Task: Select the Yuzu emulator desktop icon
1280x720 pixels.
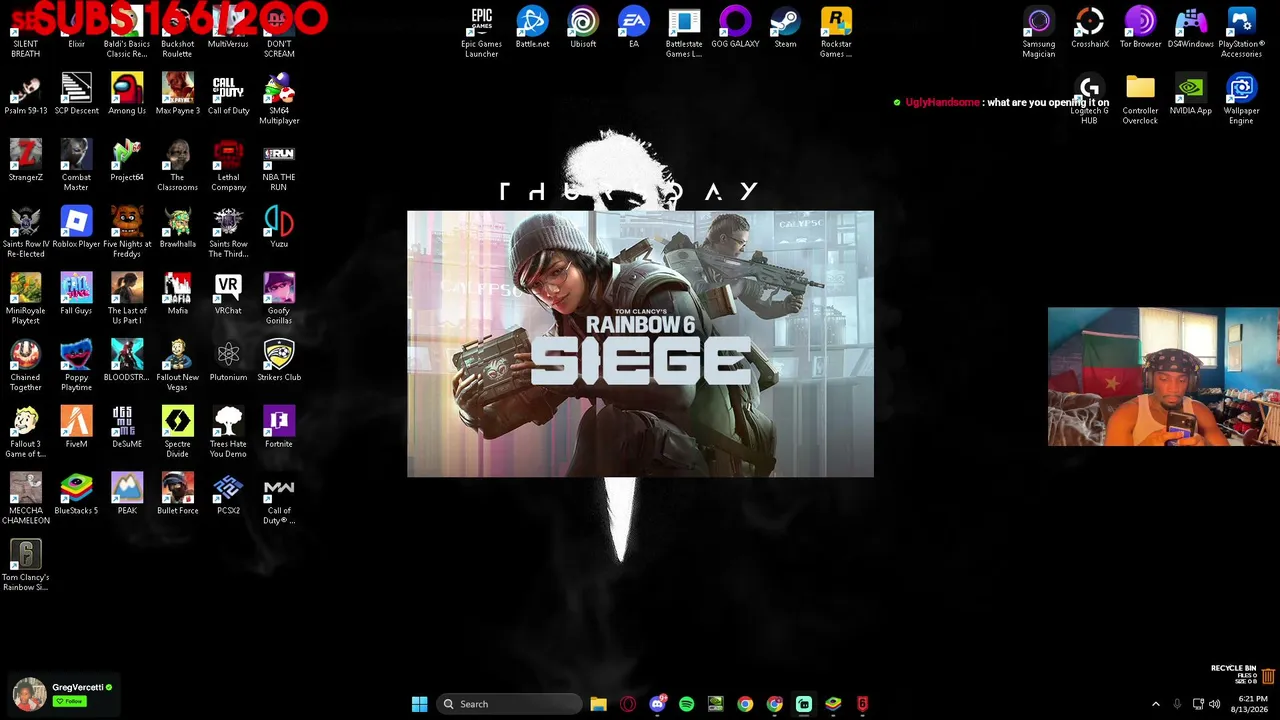Action: (x=279, y=228)
